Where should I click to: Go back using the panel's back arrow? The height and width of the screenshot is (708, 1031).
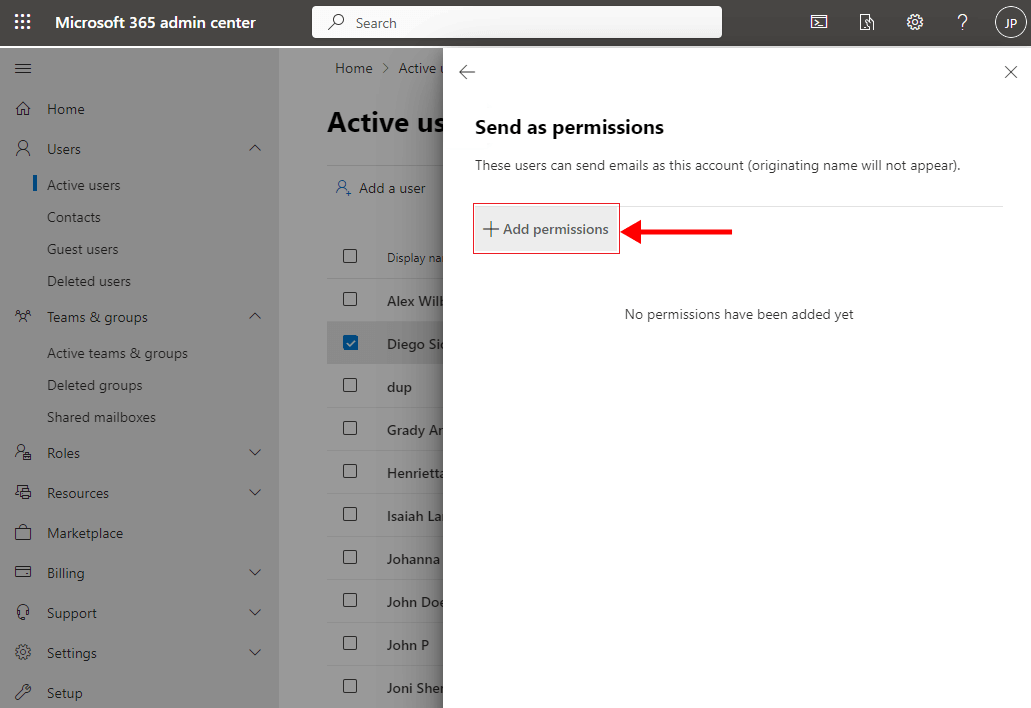click(467, 72)
